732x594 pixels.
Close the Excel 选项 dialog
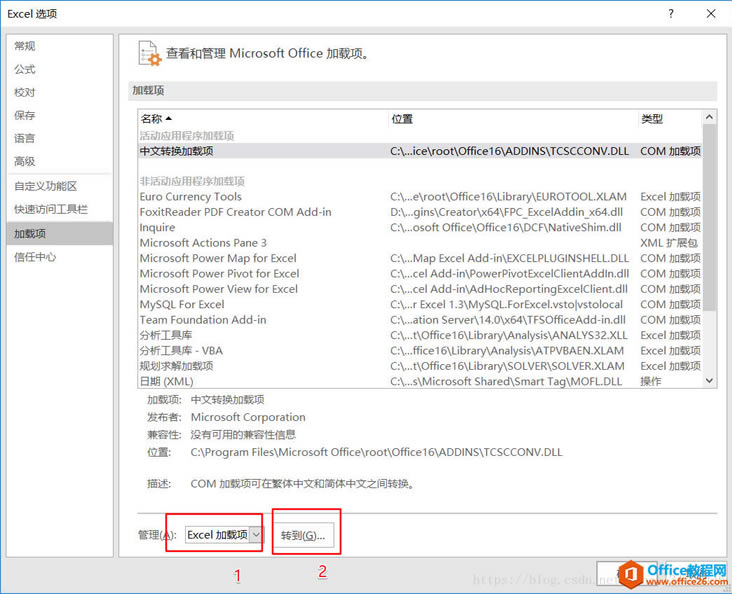711,14
